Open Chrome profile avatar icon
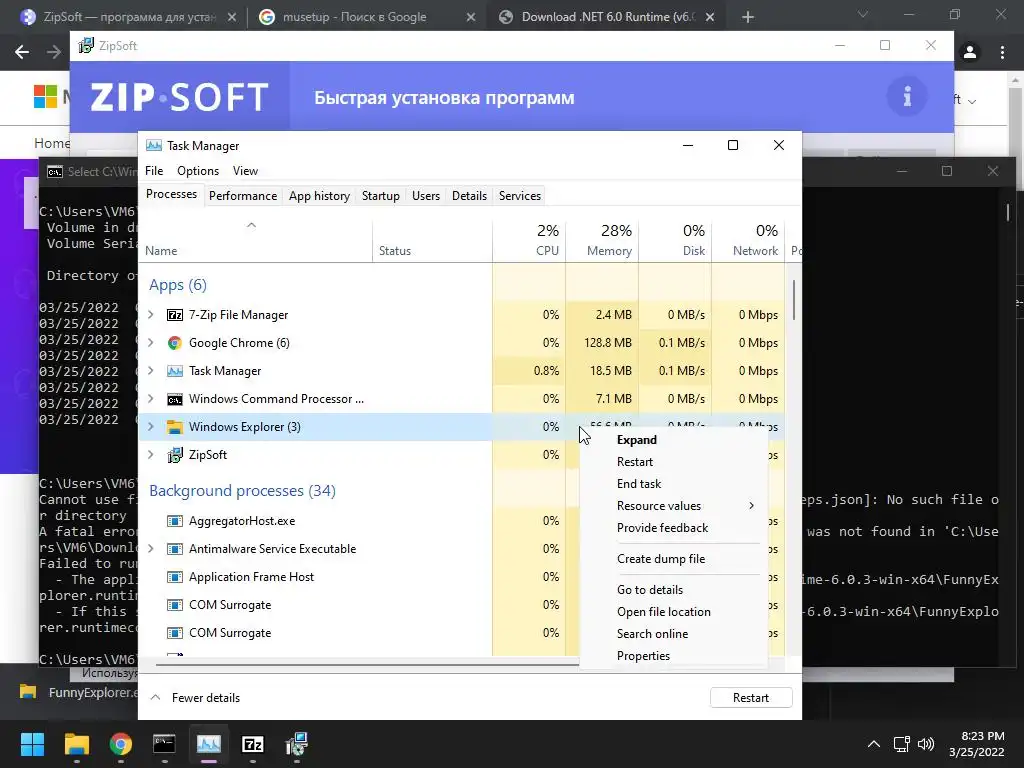The width and height of the screenshot is (1024, 768). tap(970, 52)
